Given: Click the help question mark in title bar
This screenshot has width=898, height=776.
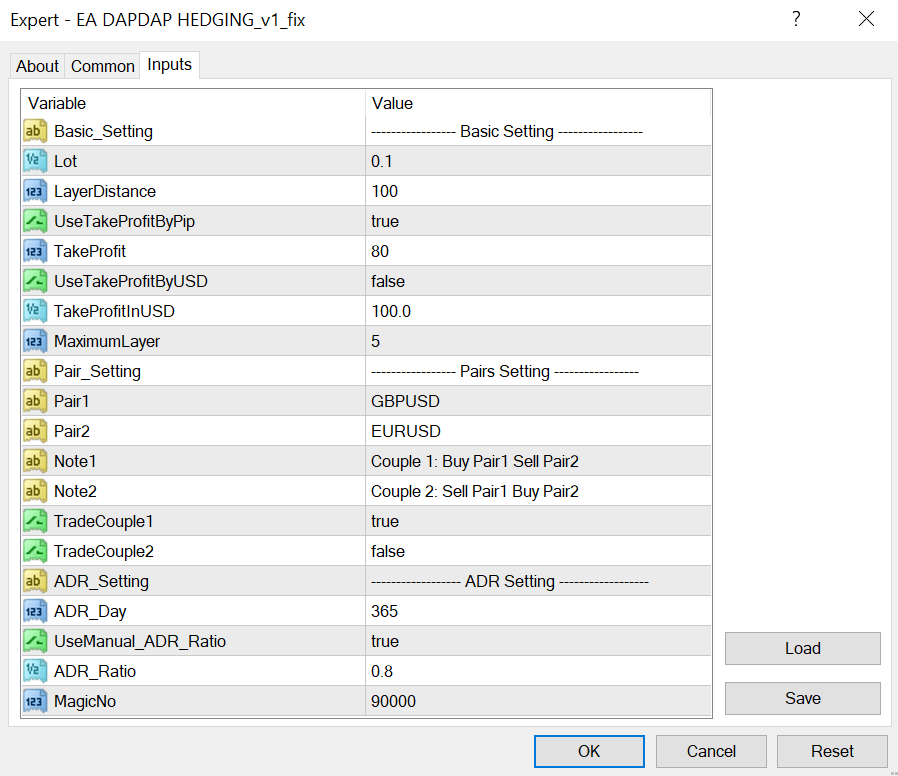Looking at the screenshot, I should tap(796, 19).
